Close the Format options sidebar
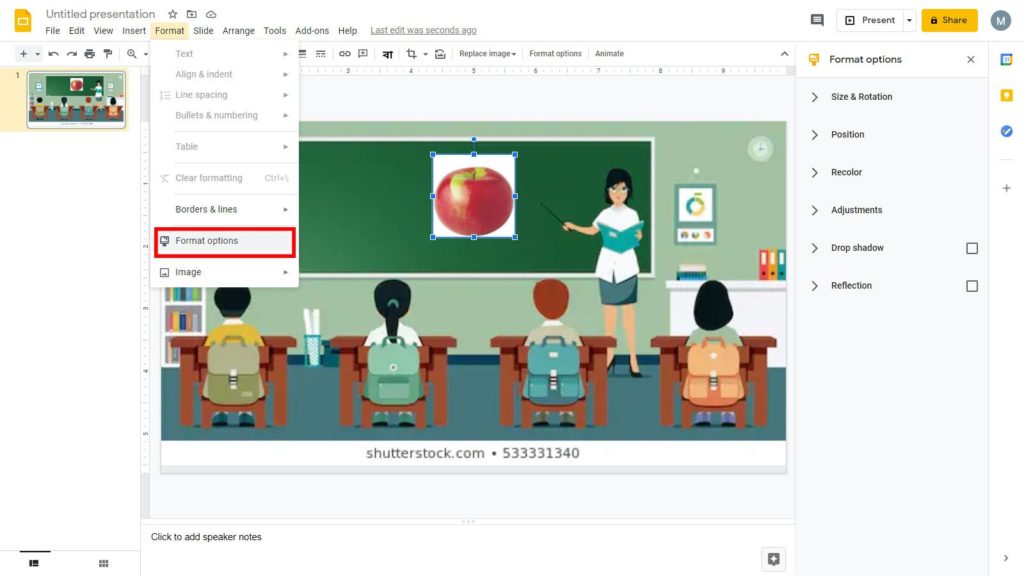Viewport: 1024px width, 576px height. click(x=970, y=59)
